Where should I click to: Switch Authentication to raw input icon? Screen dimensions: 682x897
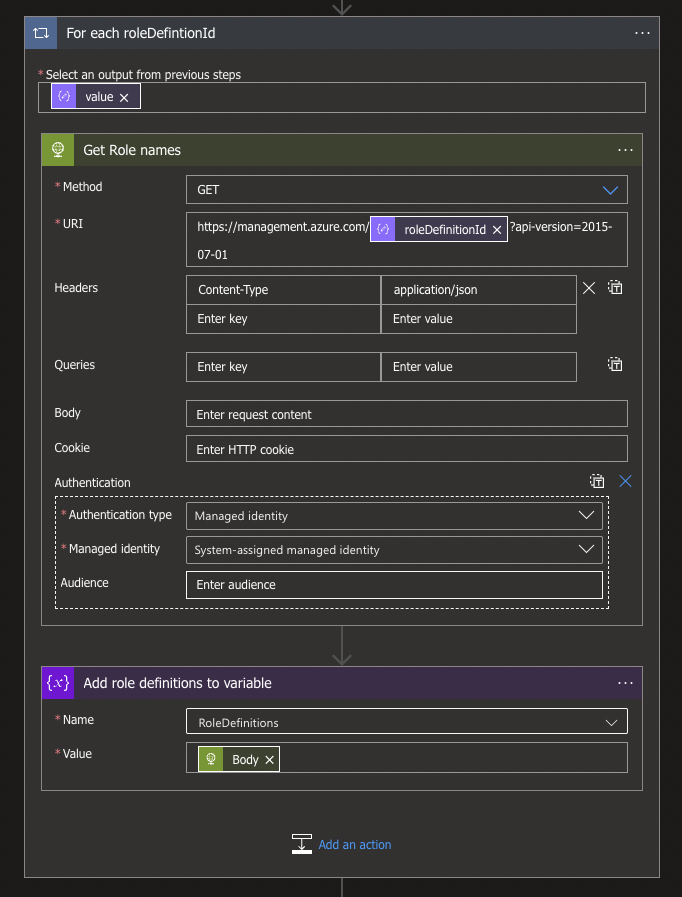tap(597, 481)
